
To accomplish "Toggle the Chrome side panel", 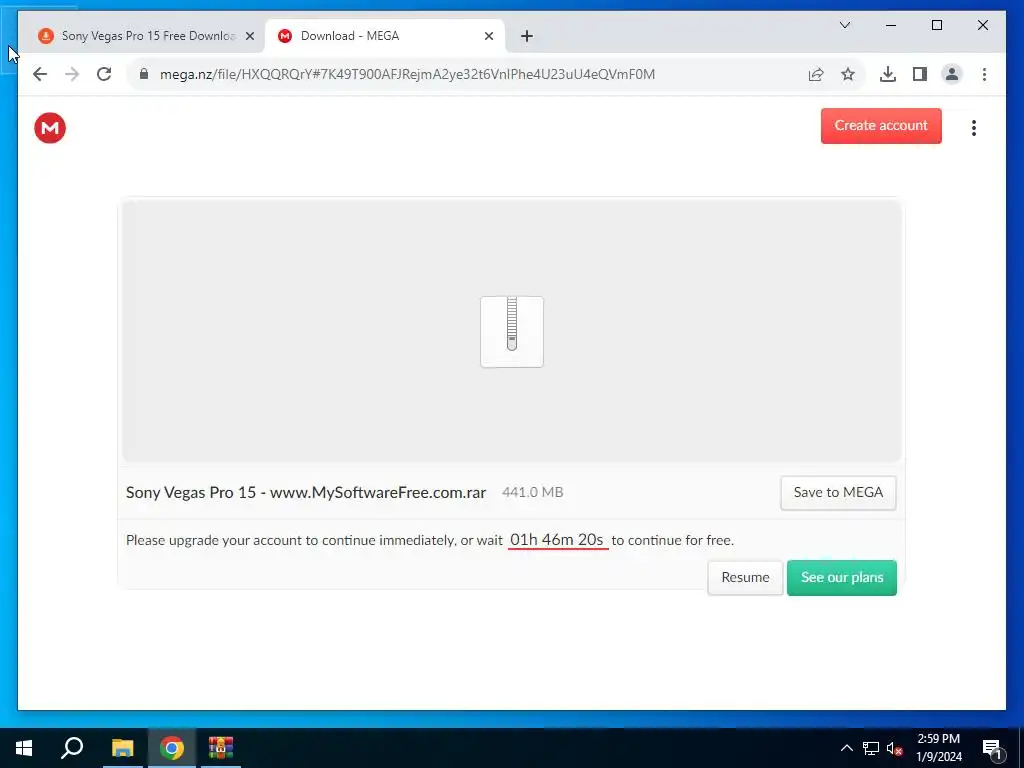I will tap(920, 74).
